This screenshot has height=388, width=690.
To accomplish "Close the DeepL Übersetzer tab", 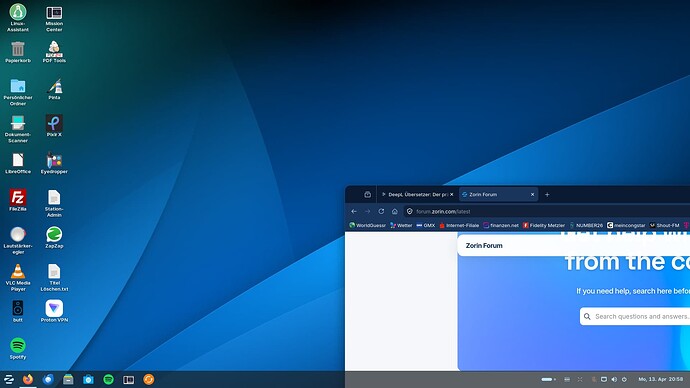I will (451, 194).
